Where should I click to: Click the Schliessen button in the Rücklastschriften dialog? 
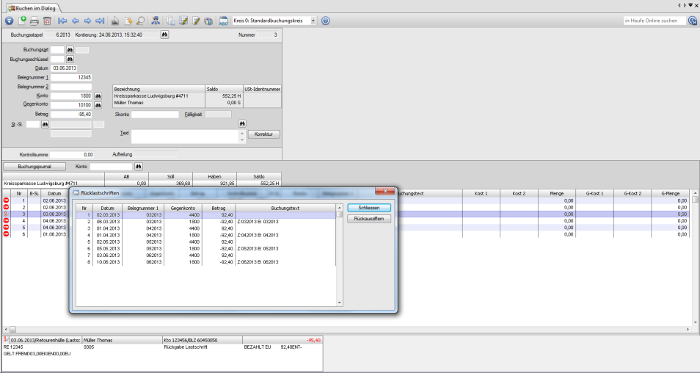point(369,208)
